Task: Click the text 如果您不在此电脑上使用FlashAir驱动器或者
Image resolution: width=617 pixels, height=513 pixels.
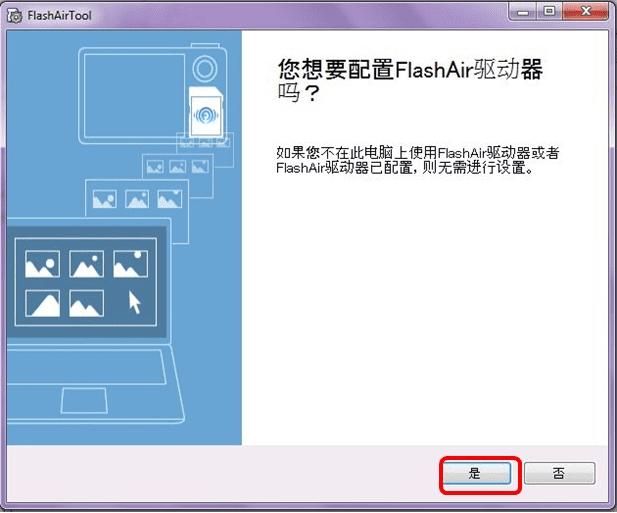Action: coord(417,152)
